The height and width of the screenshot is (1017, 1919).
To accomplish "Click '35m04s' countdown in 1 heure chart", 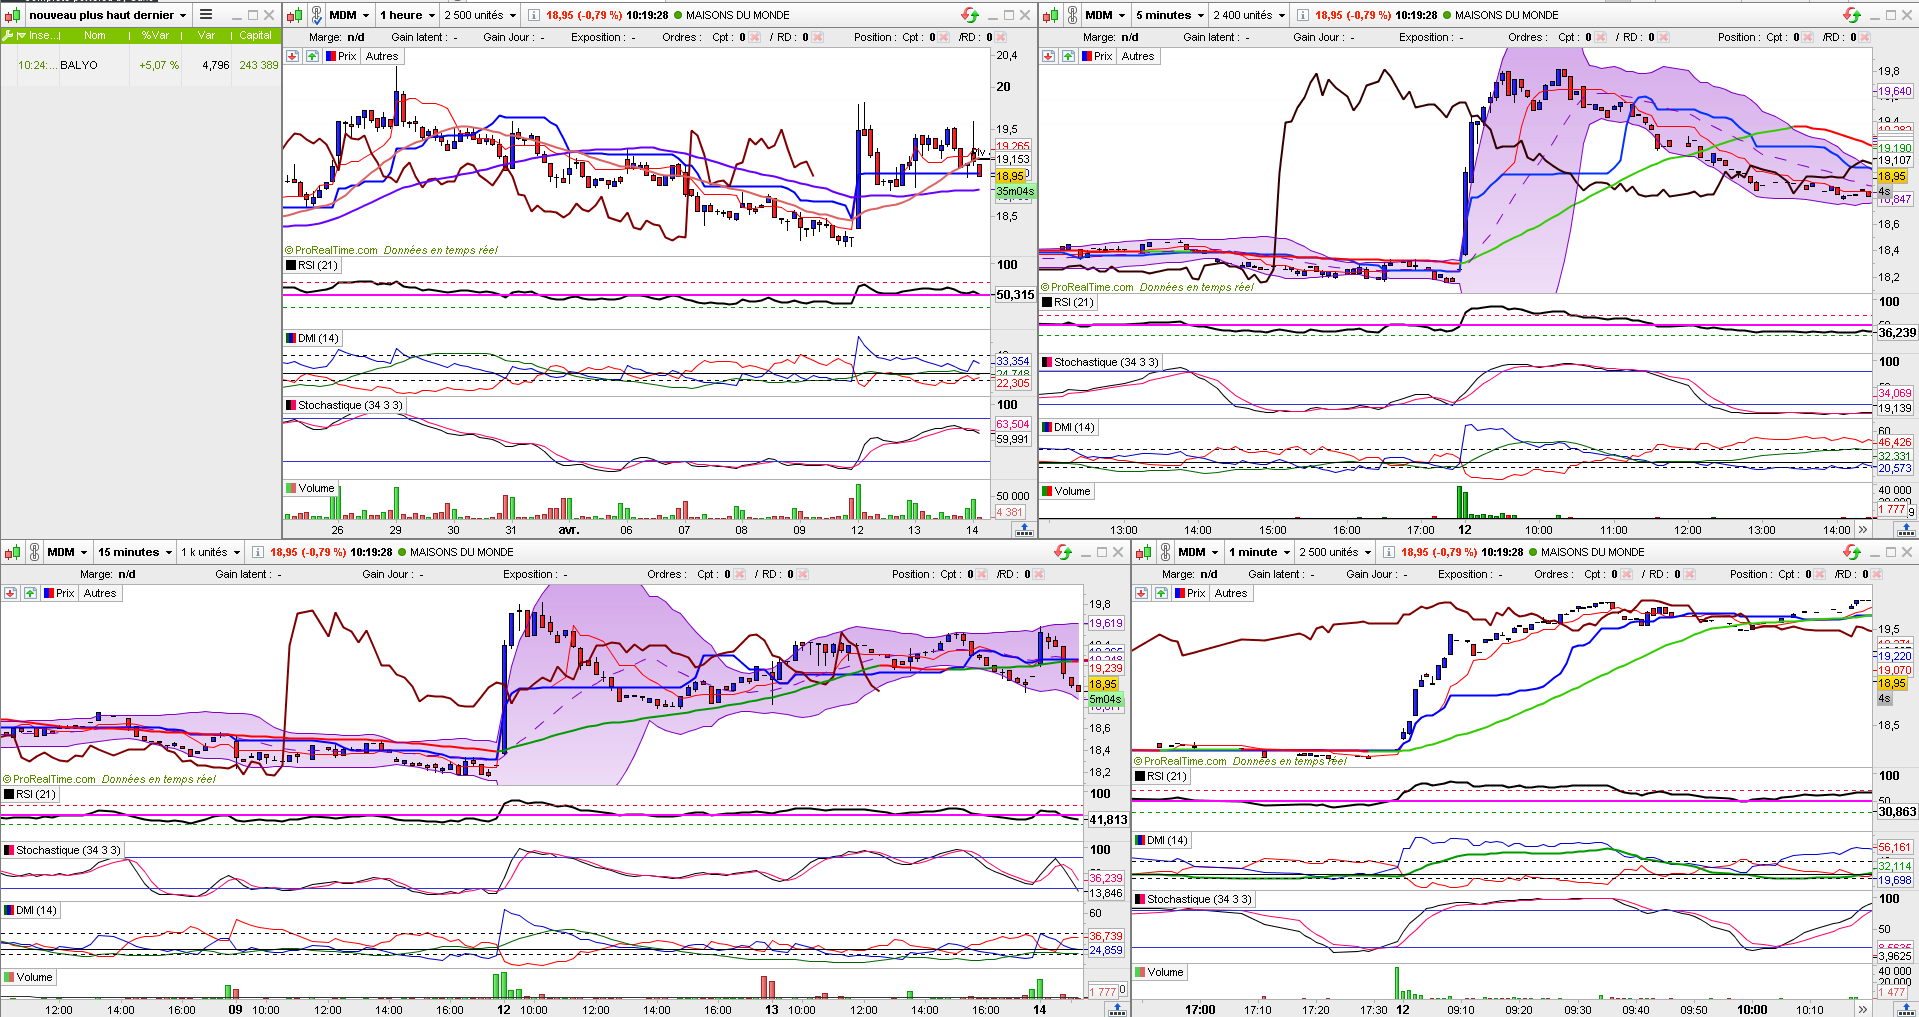I will click(x=1015, y=191).
